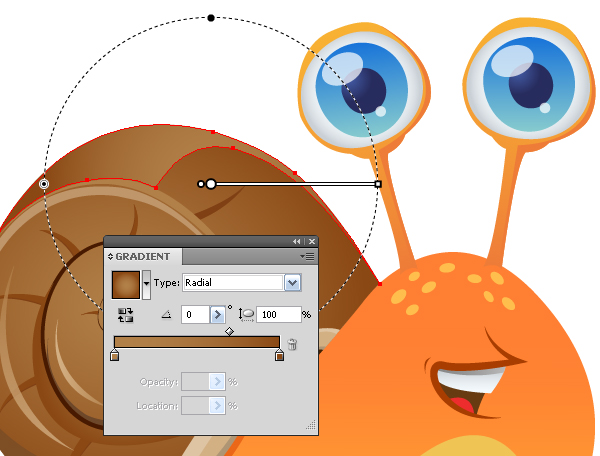600x456 pixels.
Task: Click the gradient annotator origin circle
Action: coord(211,184)
